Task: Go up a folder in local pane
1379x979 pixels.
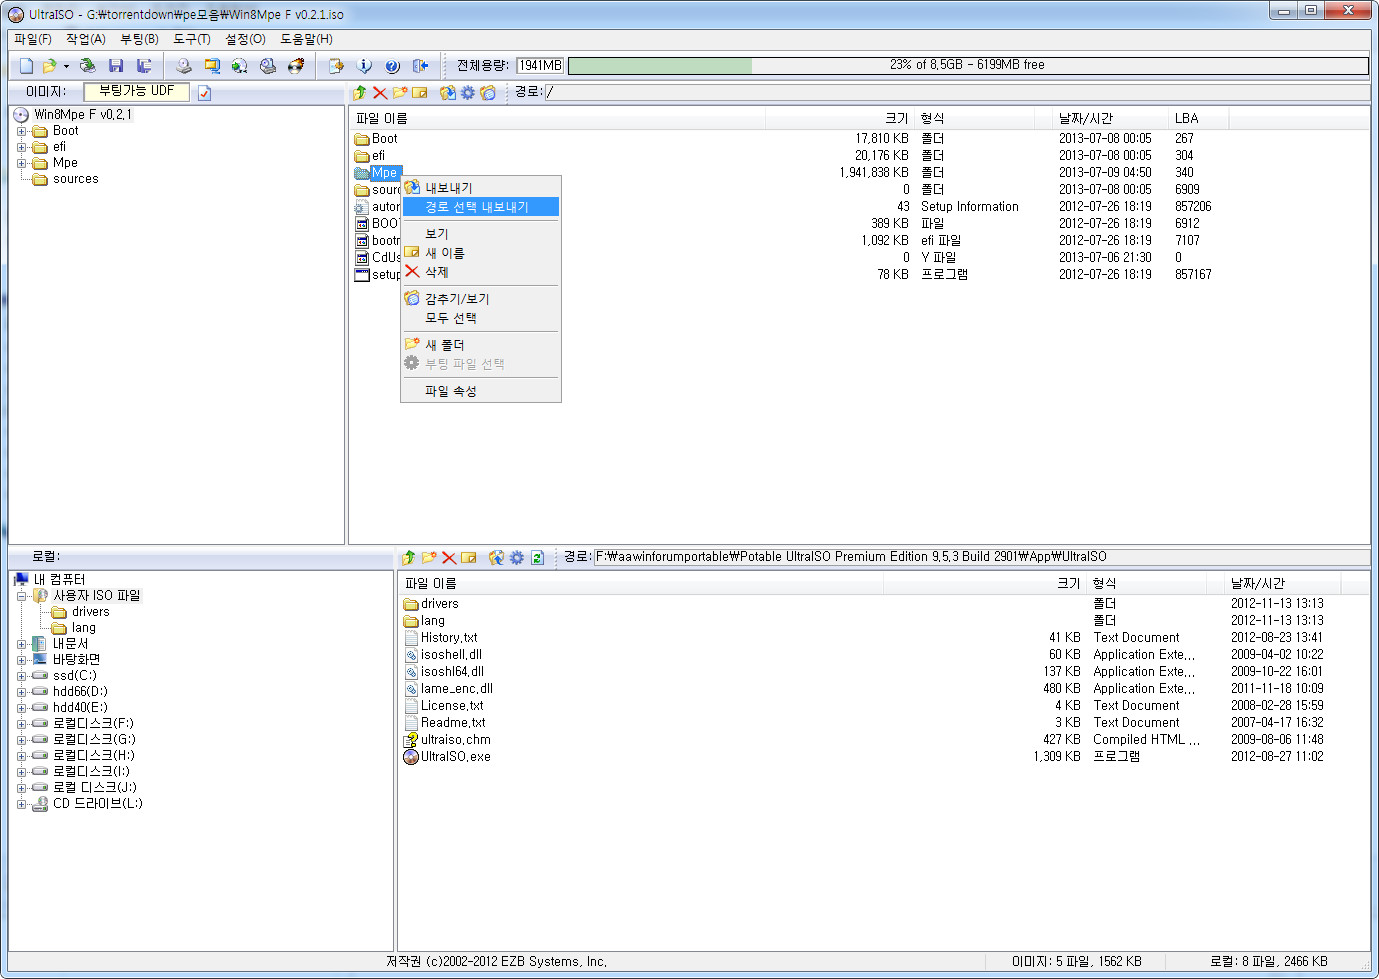Action: click(x=408, y=558)
